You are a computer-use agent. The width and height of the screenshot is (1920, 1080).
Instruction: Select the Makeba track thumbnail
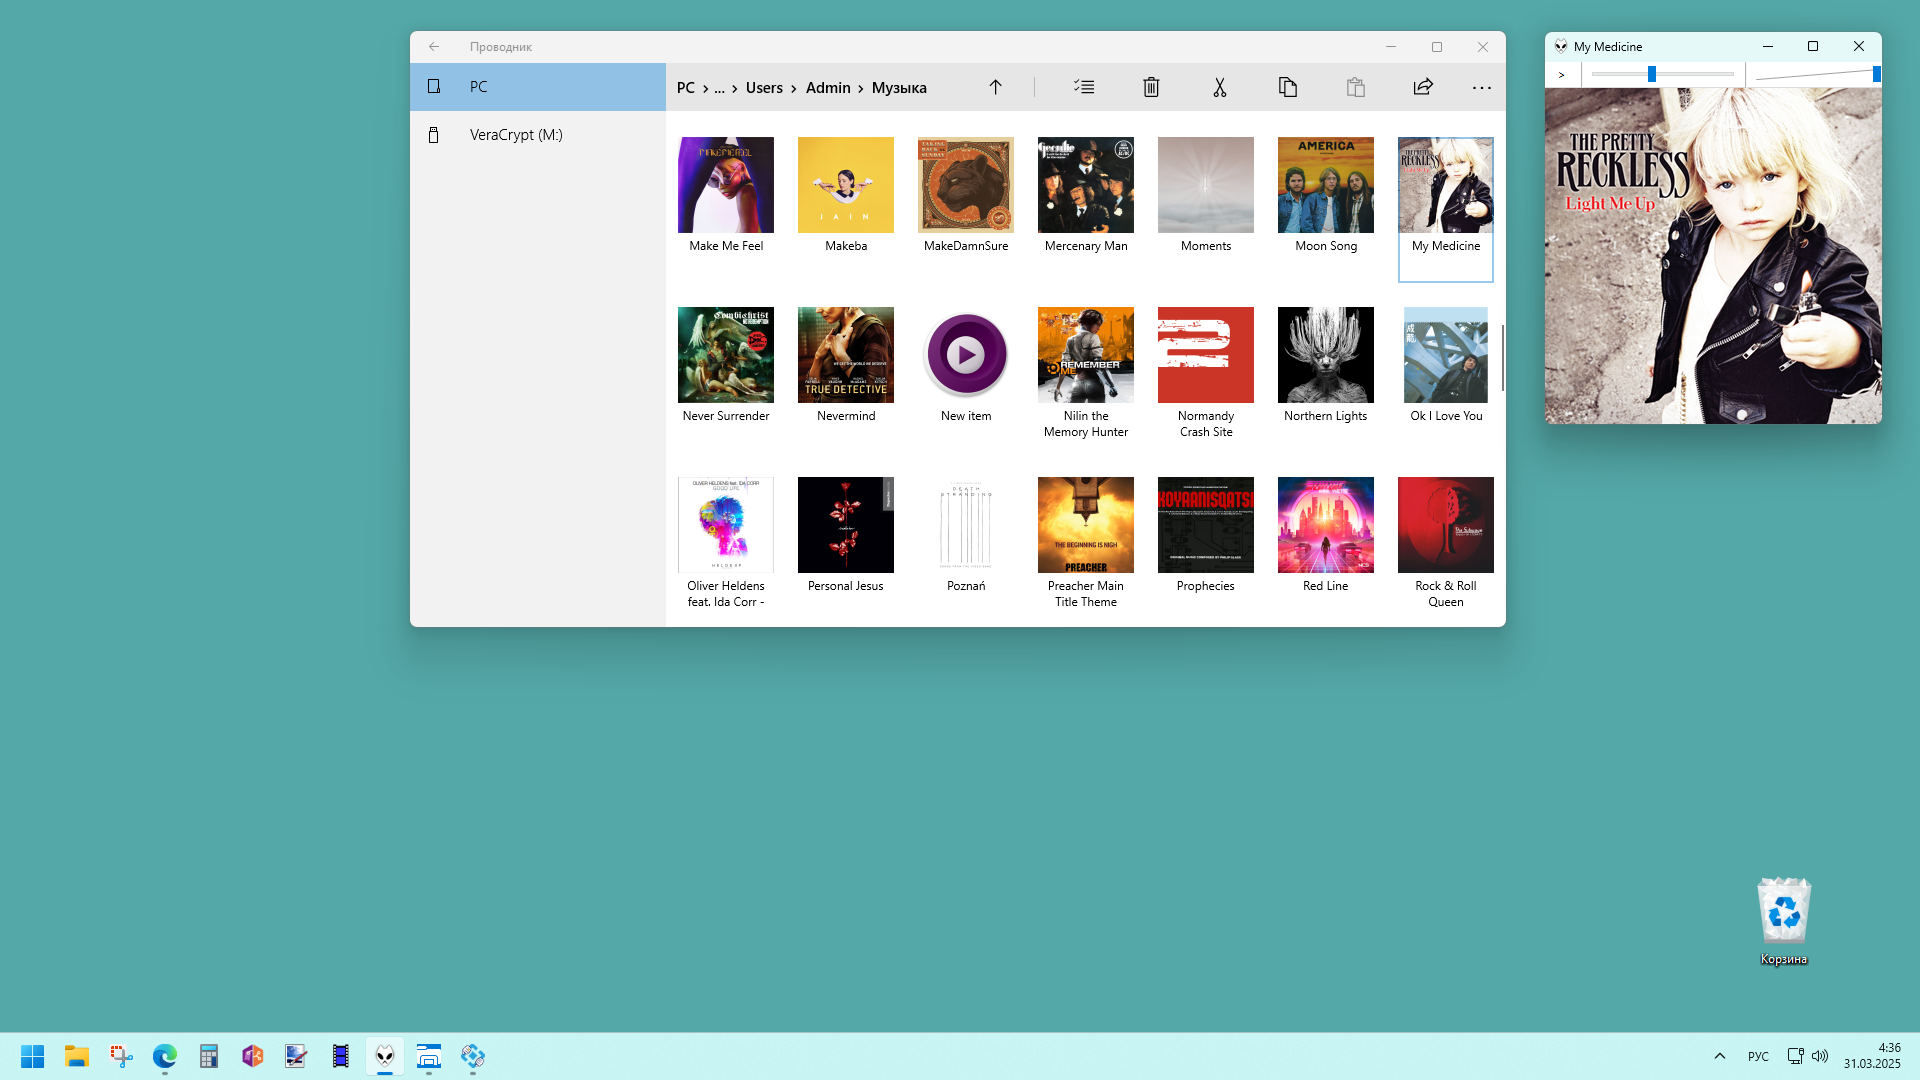(x=846, y=185)
